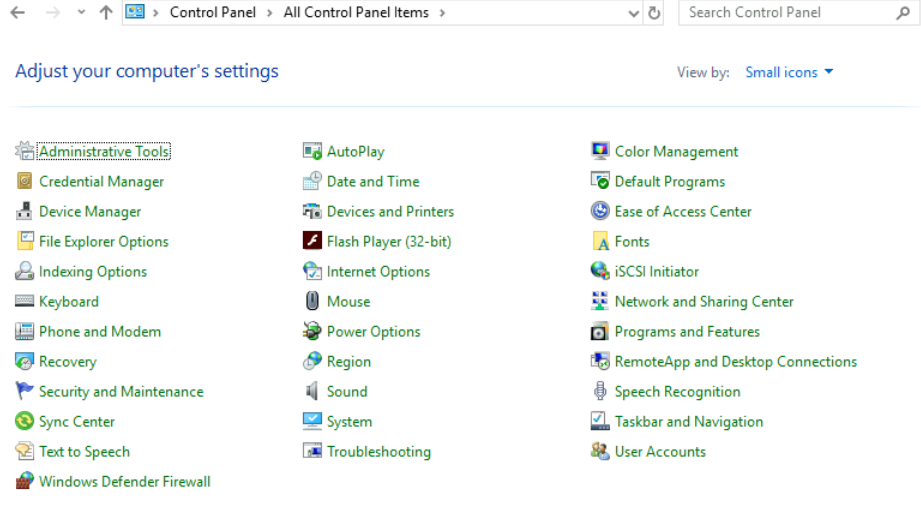The image size is (921, 528).
Task: Expand chevron after All Control Panel Items
Action: [x=442, y=13]
